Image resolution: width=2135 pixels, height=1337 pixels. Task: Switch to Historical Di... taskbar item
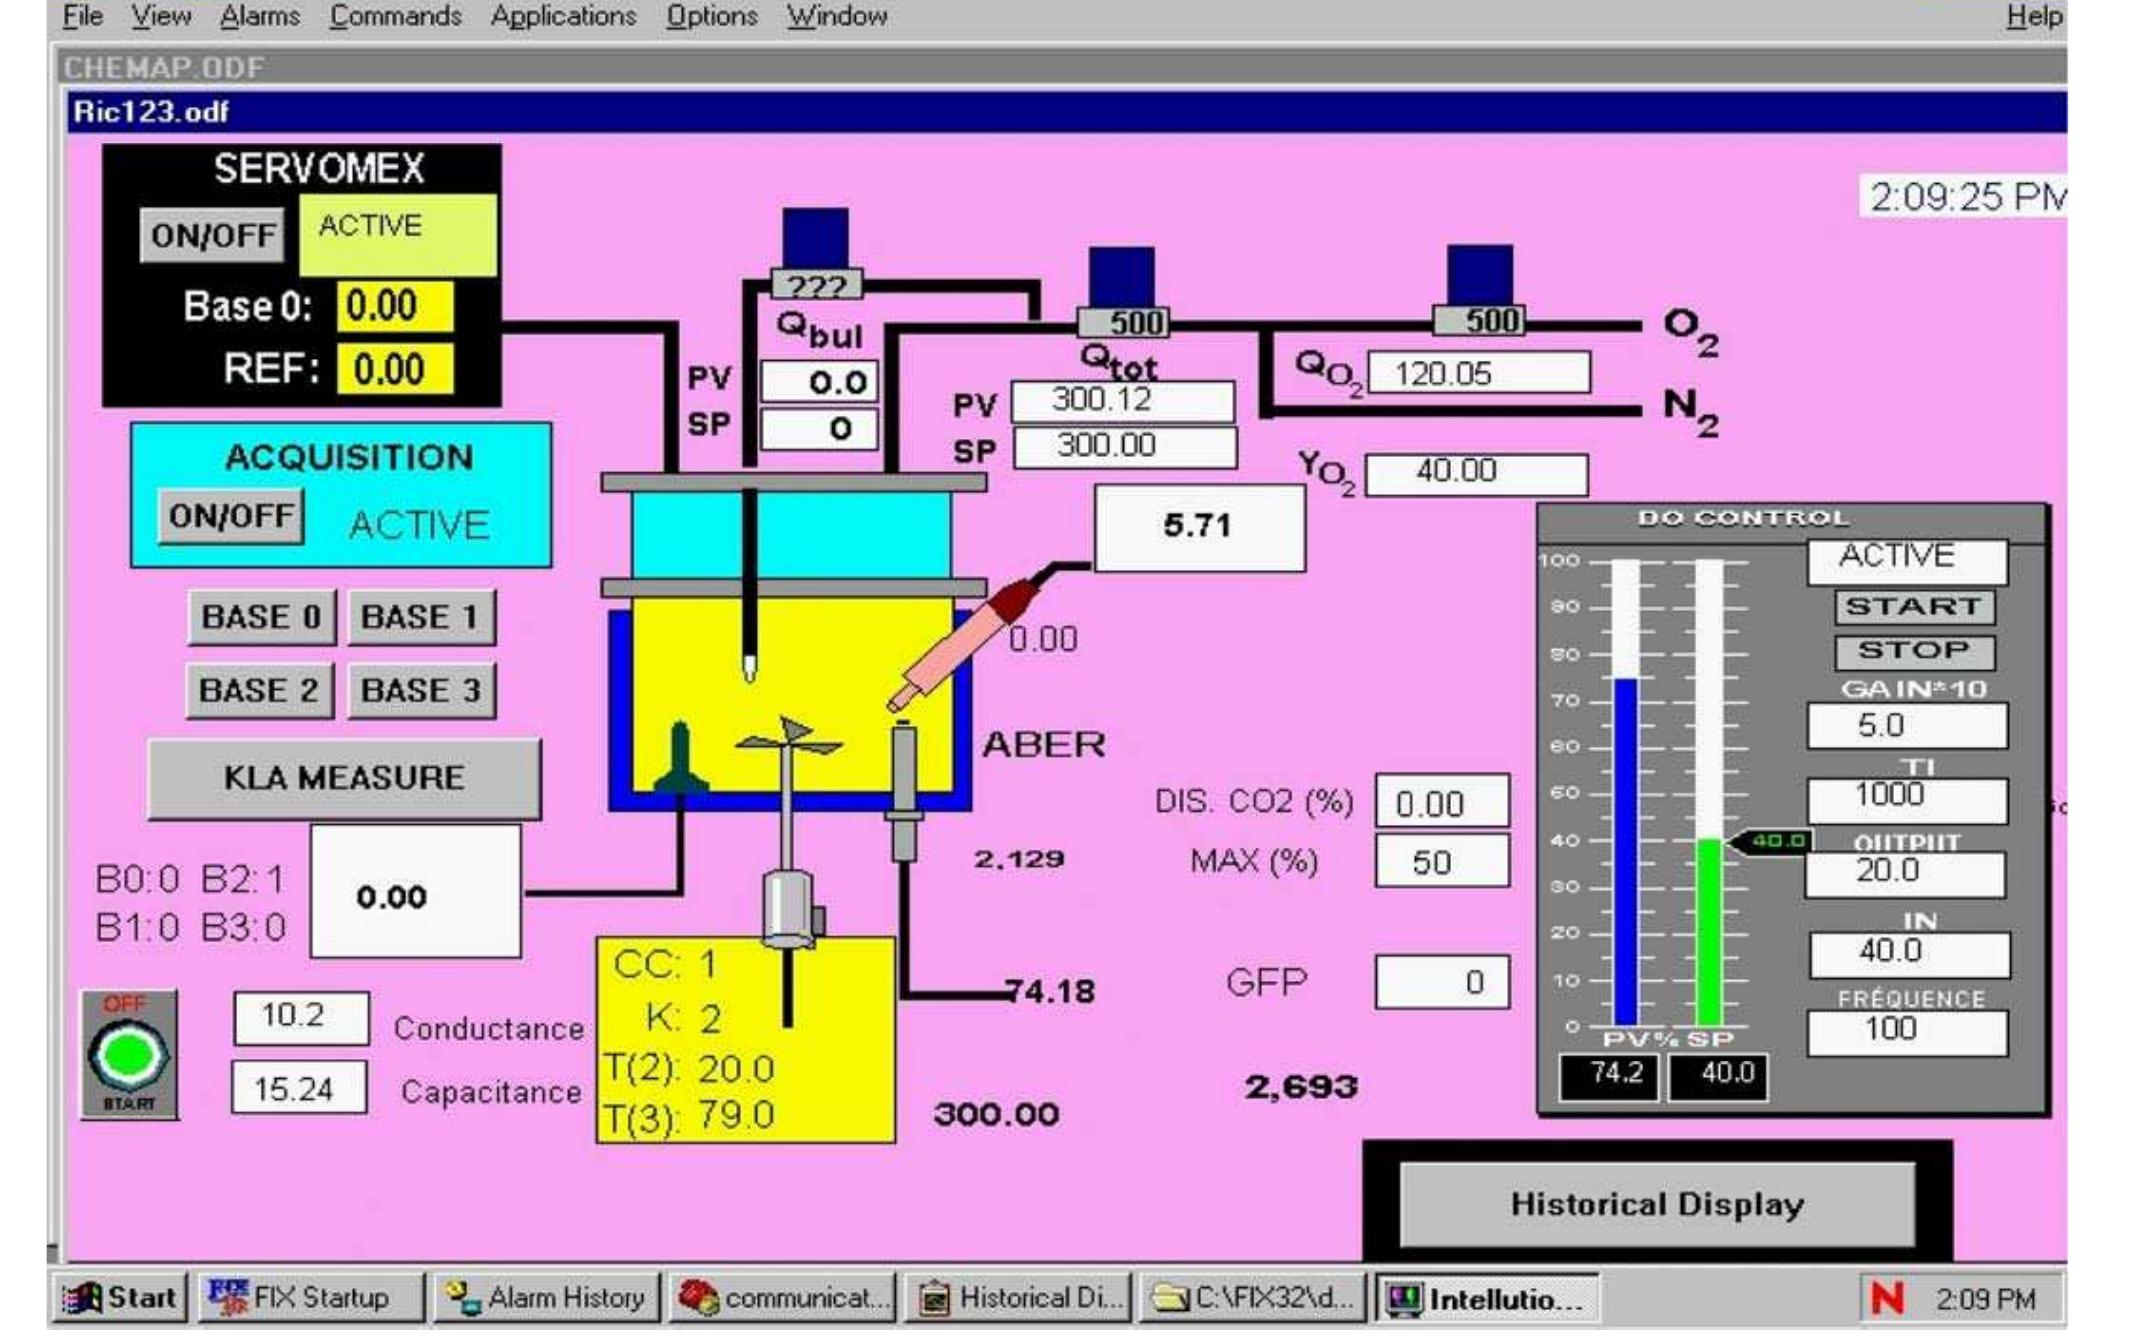tap(1019, 1299)
